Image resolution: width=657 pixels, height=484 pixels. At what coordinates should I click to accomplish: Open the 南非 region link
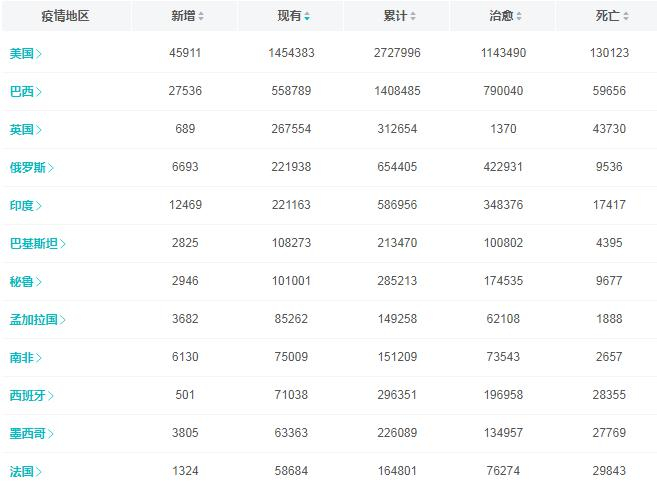tap(22, 357)
